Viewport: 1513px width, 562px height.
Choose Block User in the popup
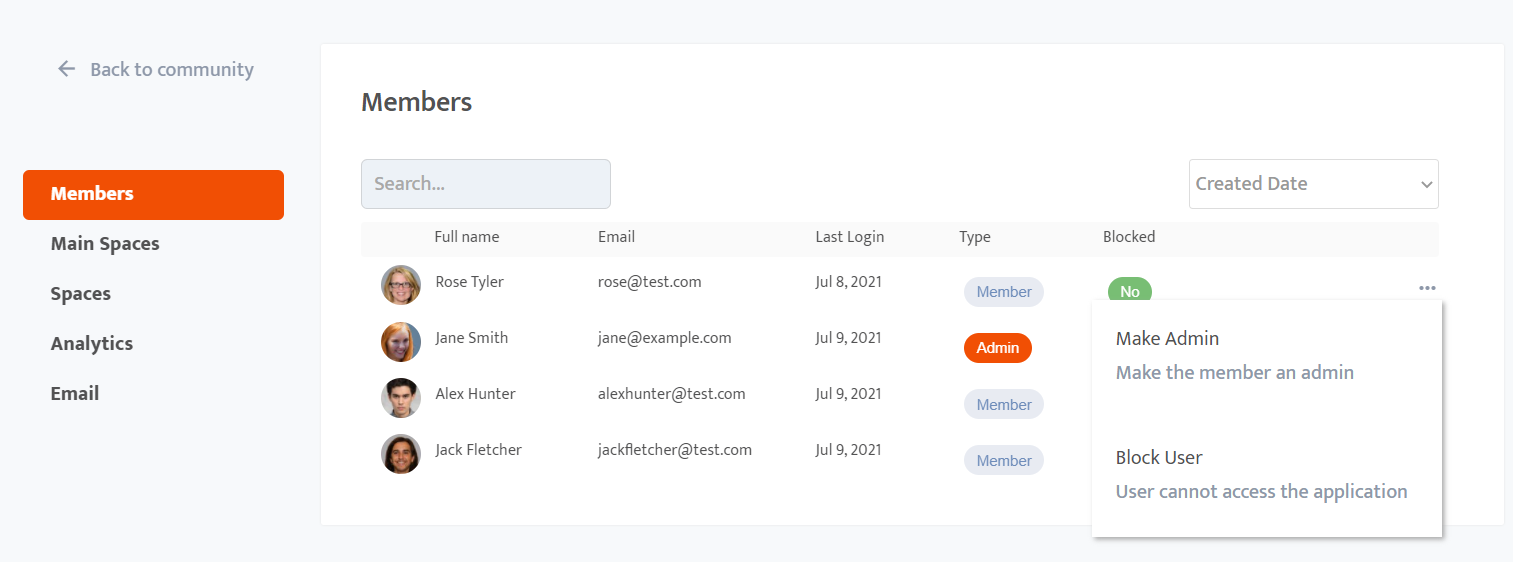(1159, 458)
